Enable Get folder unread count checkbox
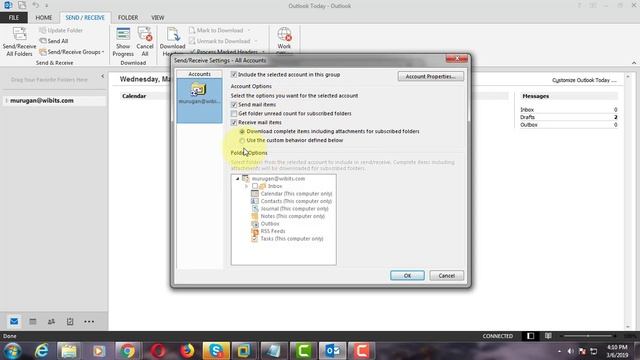The height and width of the screenshot is (360, 640). [234, 113]
